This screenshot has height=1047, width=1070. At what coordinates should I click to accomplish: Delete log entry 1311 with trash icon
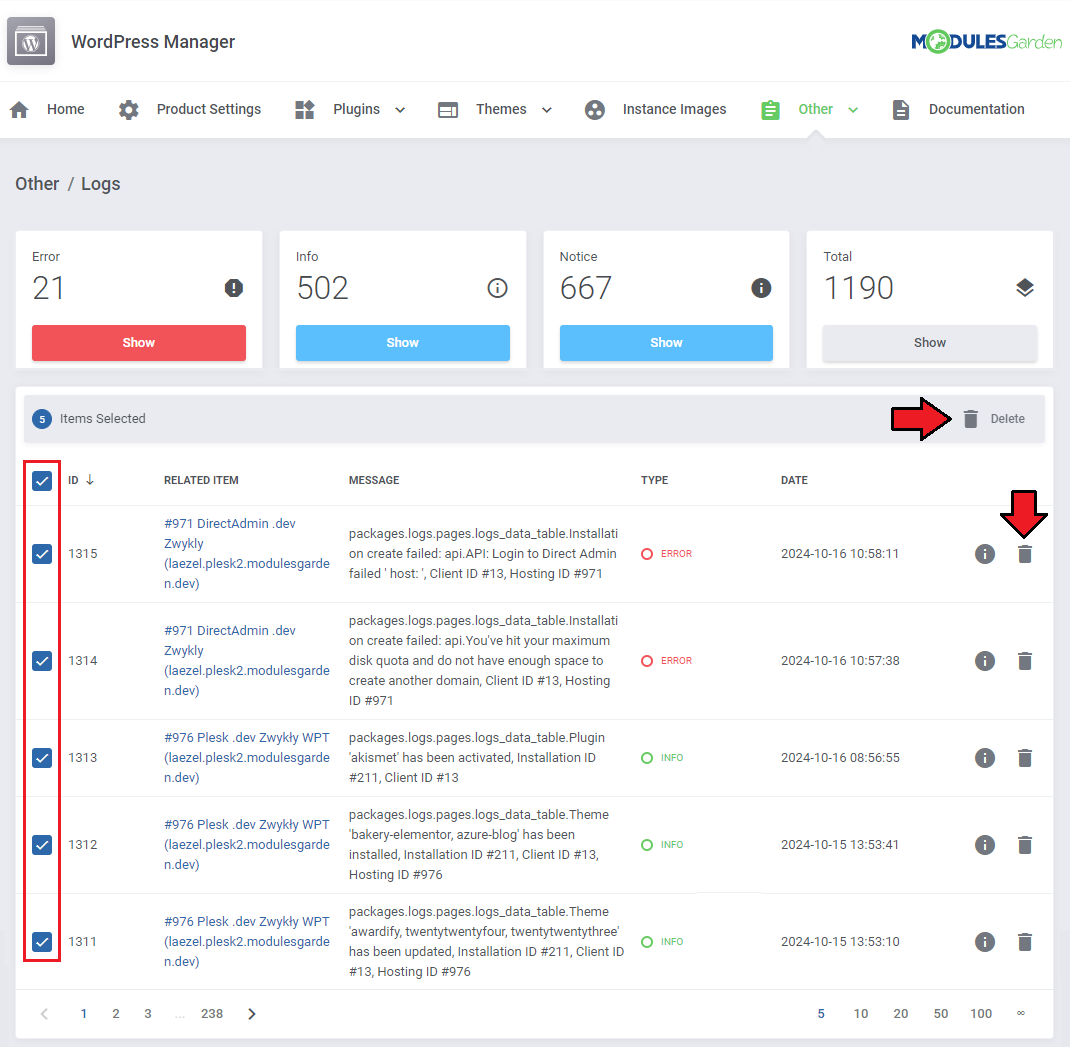click(x=1025, y=942)
